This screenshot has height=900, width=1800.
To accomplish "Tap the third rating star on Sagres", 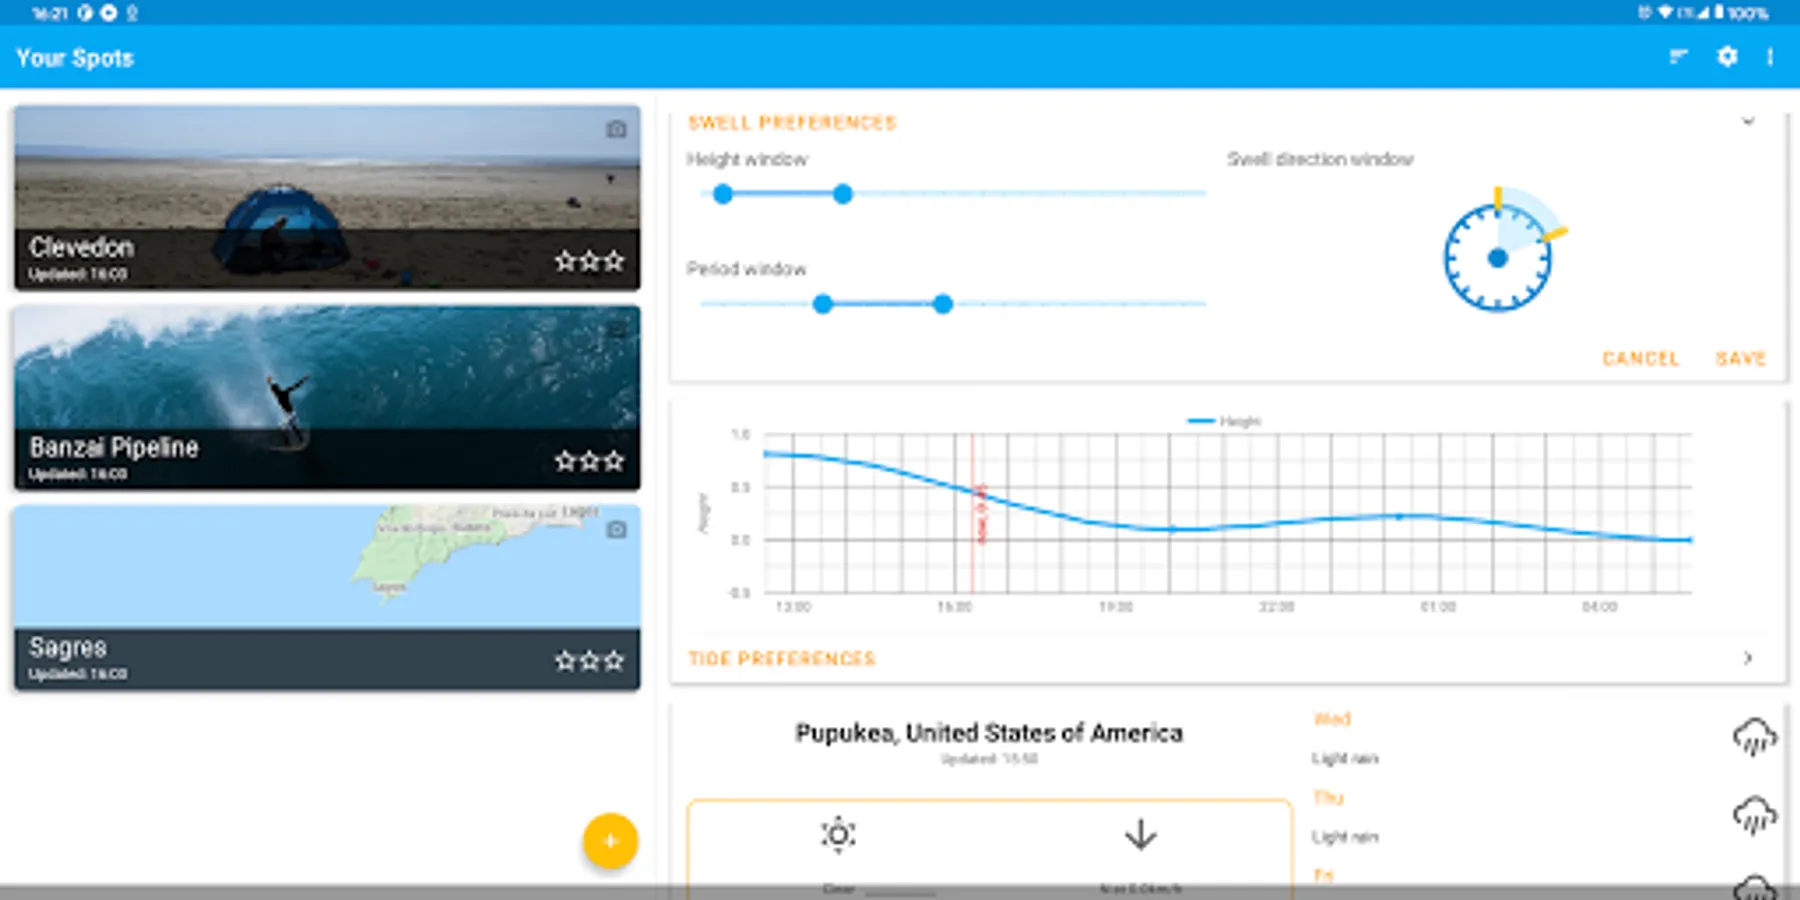I will 614,661.
